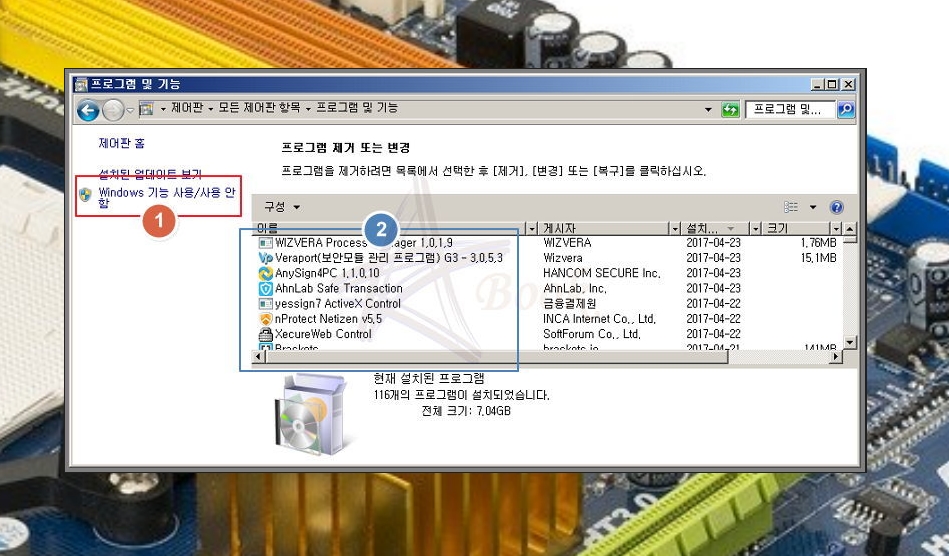Viewport: 949px width, 556px height.
Task: Click the AnySign4PC program icon
Action: [265, 273]
